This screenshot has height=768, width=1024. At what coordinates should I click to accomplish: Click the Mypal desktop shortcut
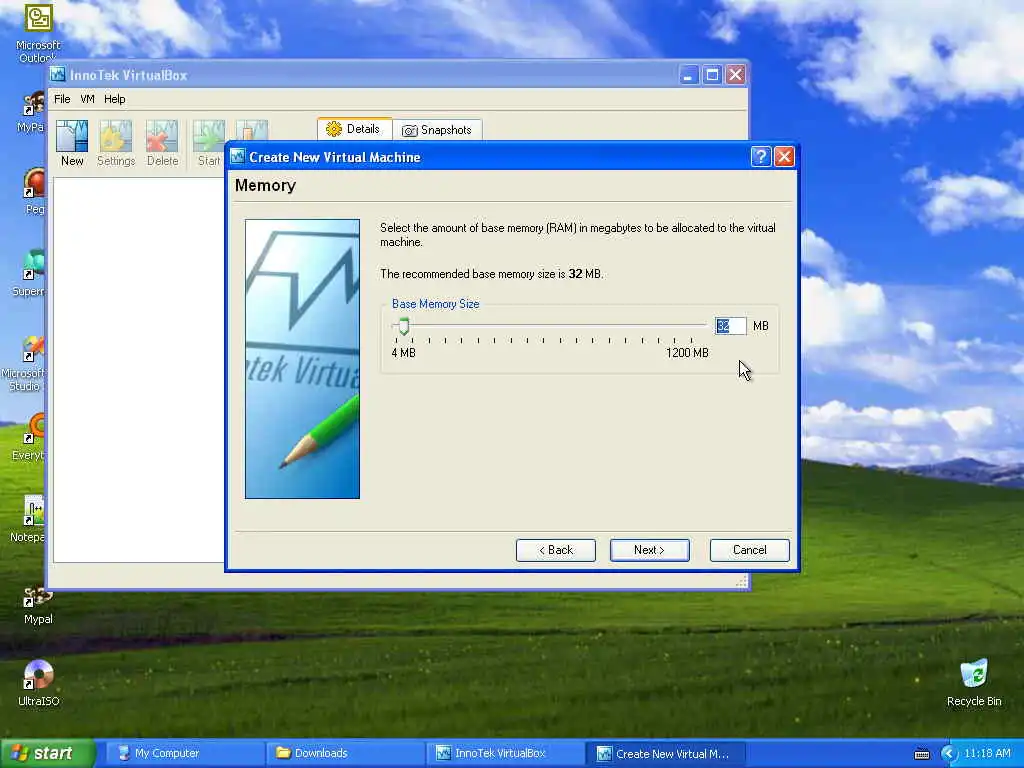coord(38,606)
